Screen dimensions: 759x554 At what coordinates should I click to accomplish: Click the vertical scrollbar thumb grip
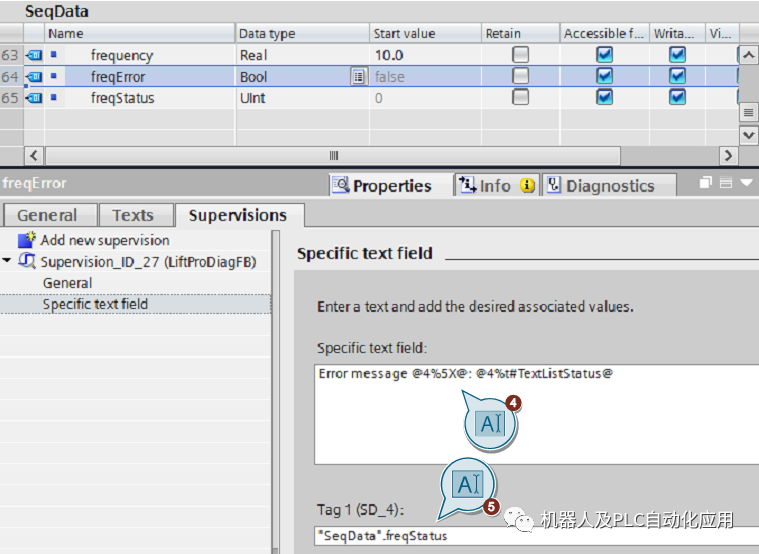pos(748,113)
